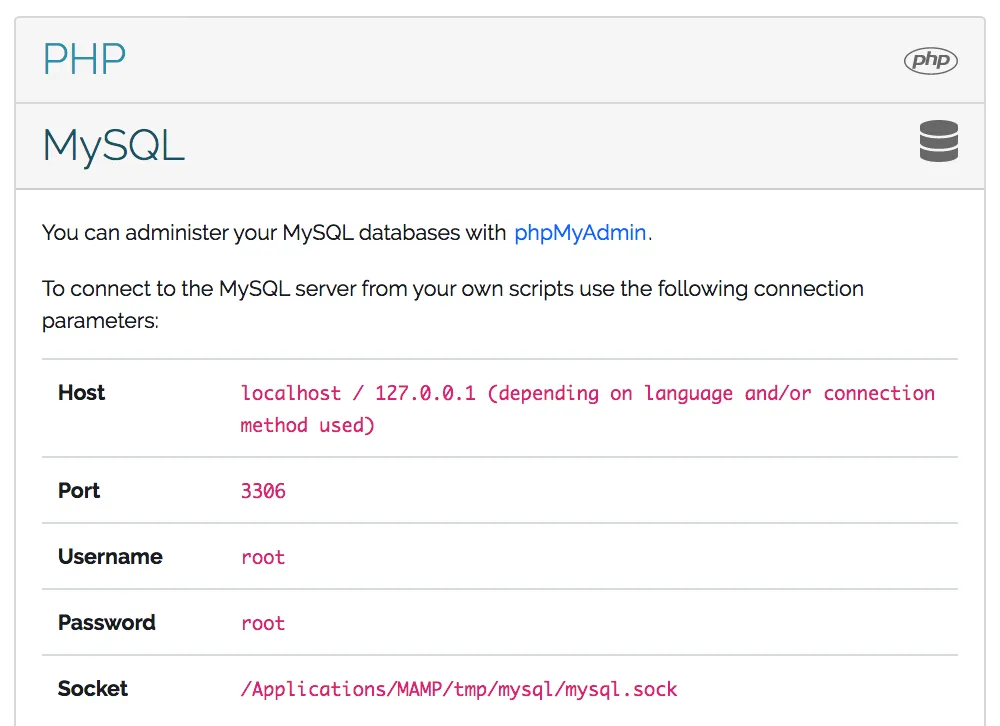Collapse the MySQL section header
Viewport: 1000px width, 726px height.
(500, 146)
